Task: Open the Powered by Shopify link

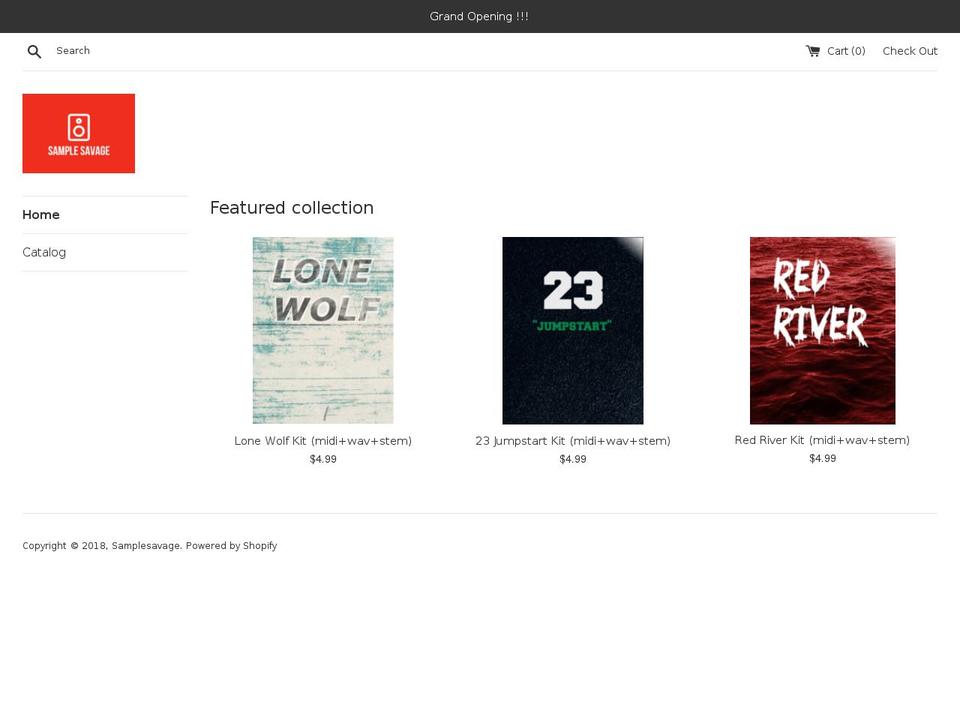Action: (x=231, y=546)
